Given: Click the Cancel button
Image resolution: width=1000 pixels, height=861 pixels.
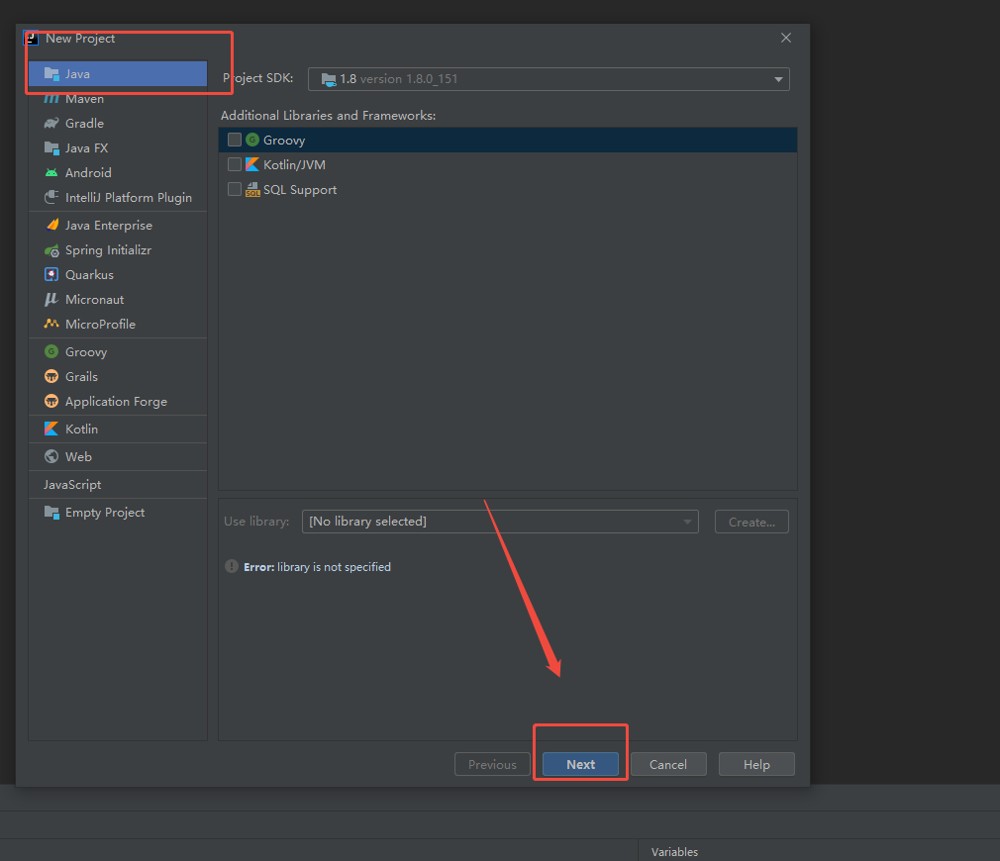Looking at the screenshot, I should point(668,764).
